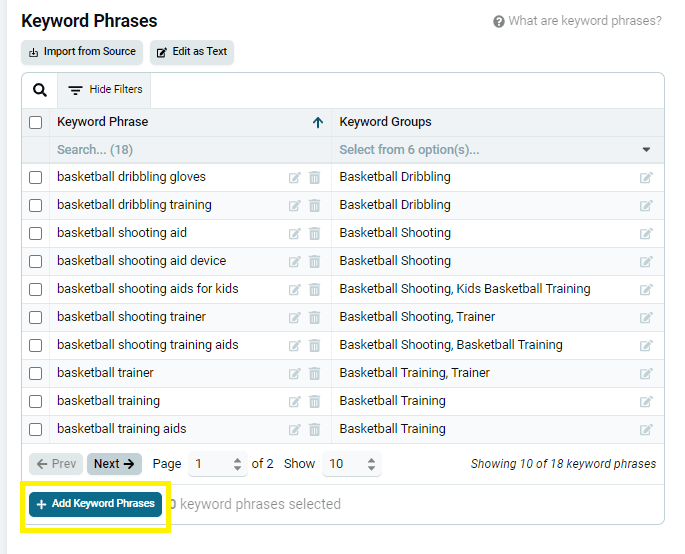Check the 'basketball dribbling training' row

pos(36,205)
